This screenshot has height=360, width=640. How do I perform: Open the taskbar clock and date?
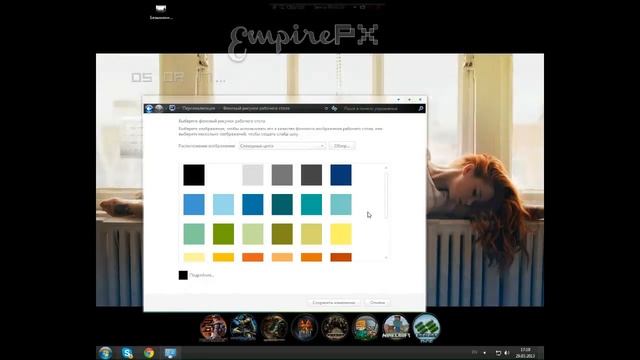(x=525, y=353)
